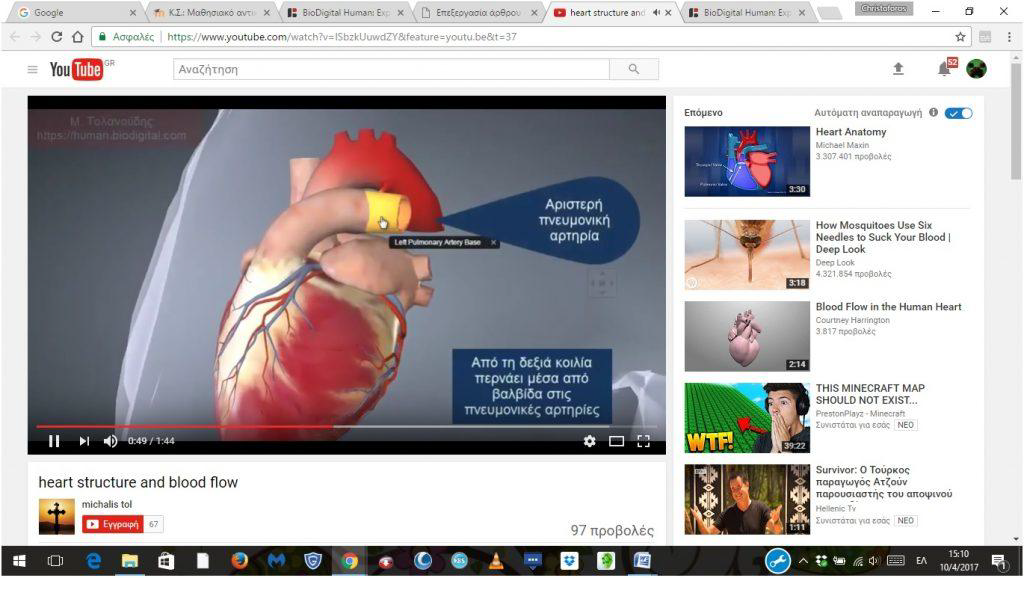1024x589 pixels.
Task: Enter fullscreen mode
Action: (644, 441)
